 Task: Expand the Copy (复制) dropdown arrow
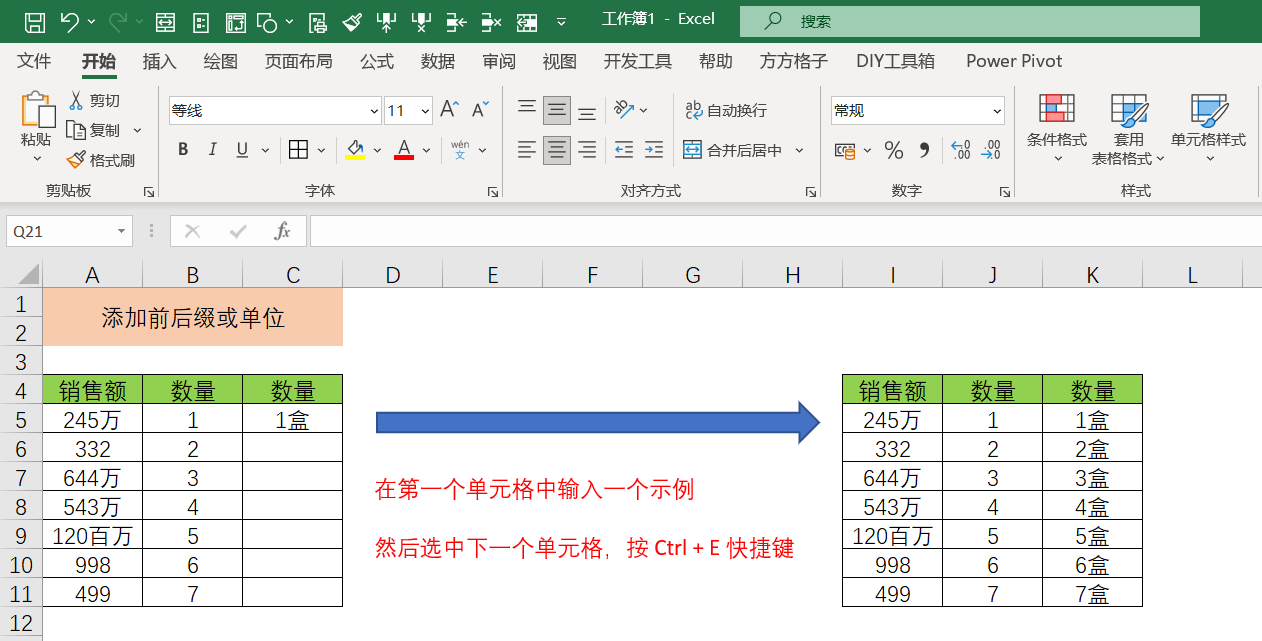pos(138,130)
